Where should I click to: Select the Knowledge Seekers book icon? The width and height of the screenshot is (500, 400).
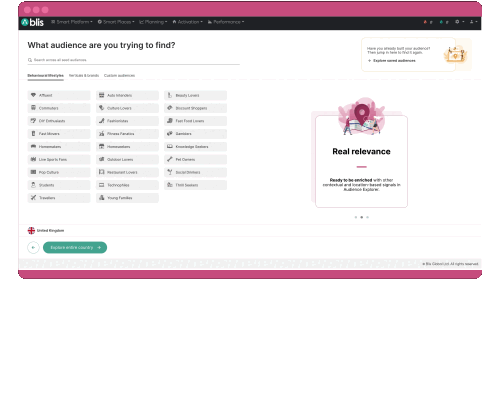point(170,147)
